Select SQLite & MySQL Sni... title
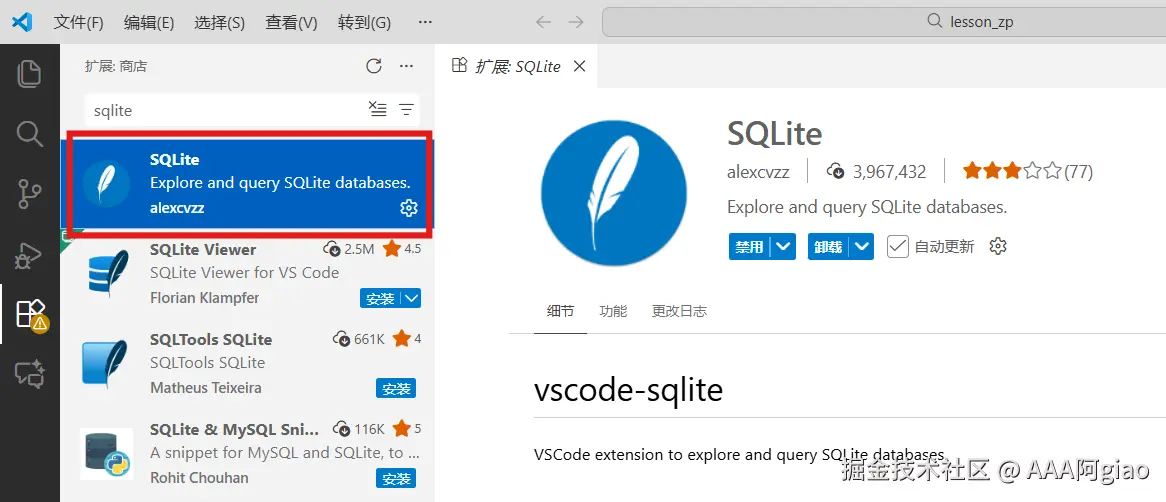Image resolution: width=1166 pixels, height=502 pixels. tap(234, 429)
